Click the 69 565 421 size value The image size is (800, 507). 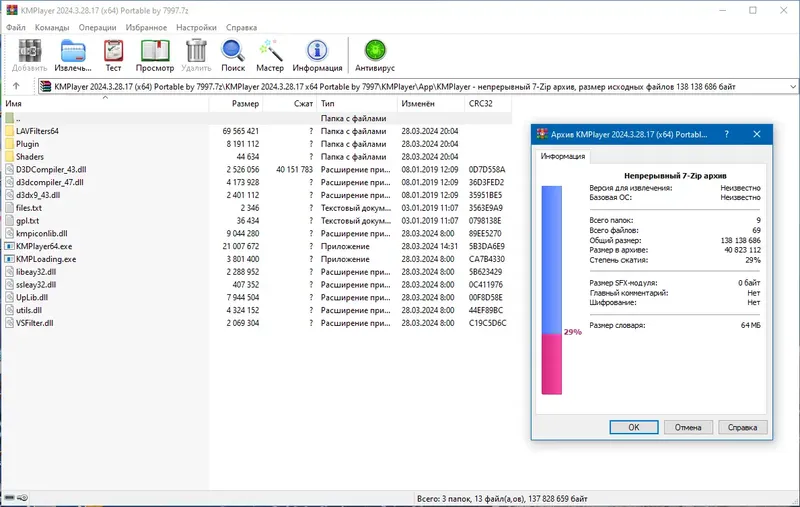point(240,131)
